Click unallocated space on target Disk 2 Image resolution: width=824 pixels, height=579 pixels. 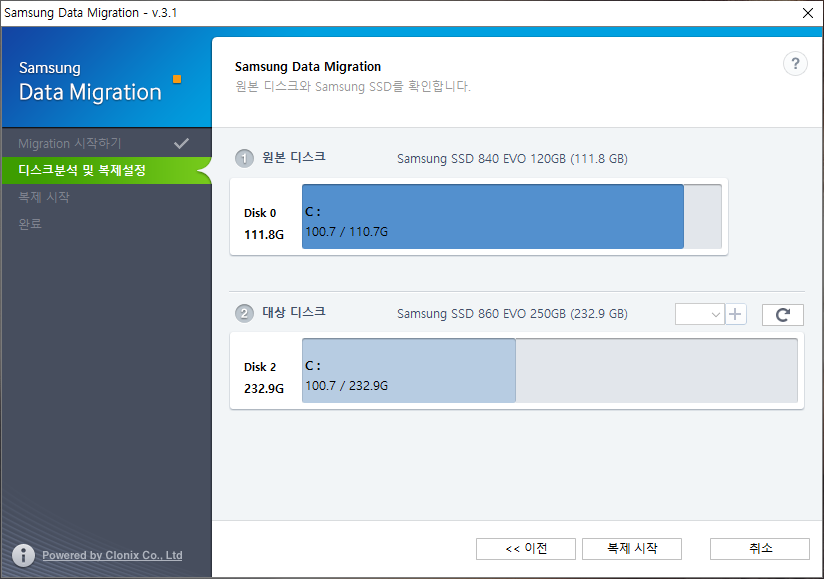(656, 370)
